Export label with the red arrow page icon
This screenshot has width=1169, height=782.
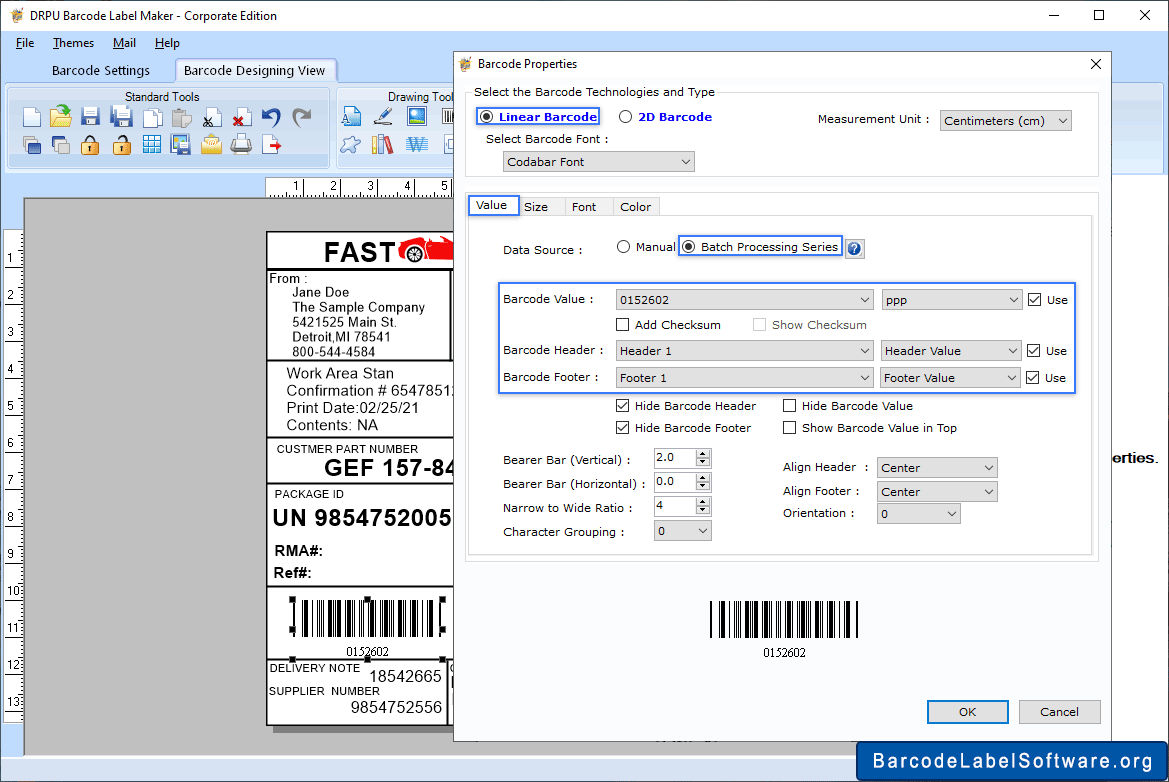(x=271, y=144)
